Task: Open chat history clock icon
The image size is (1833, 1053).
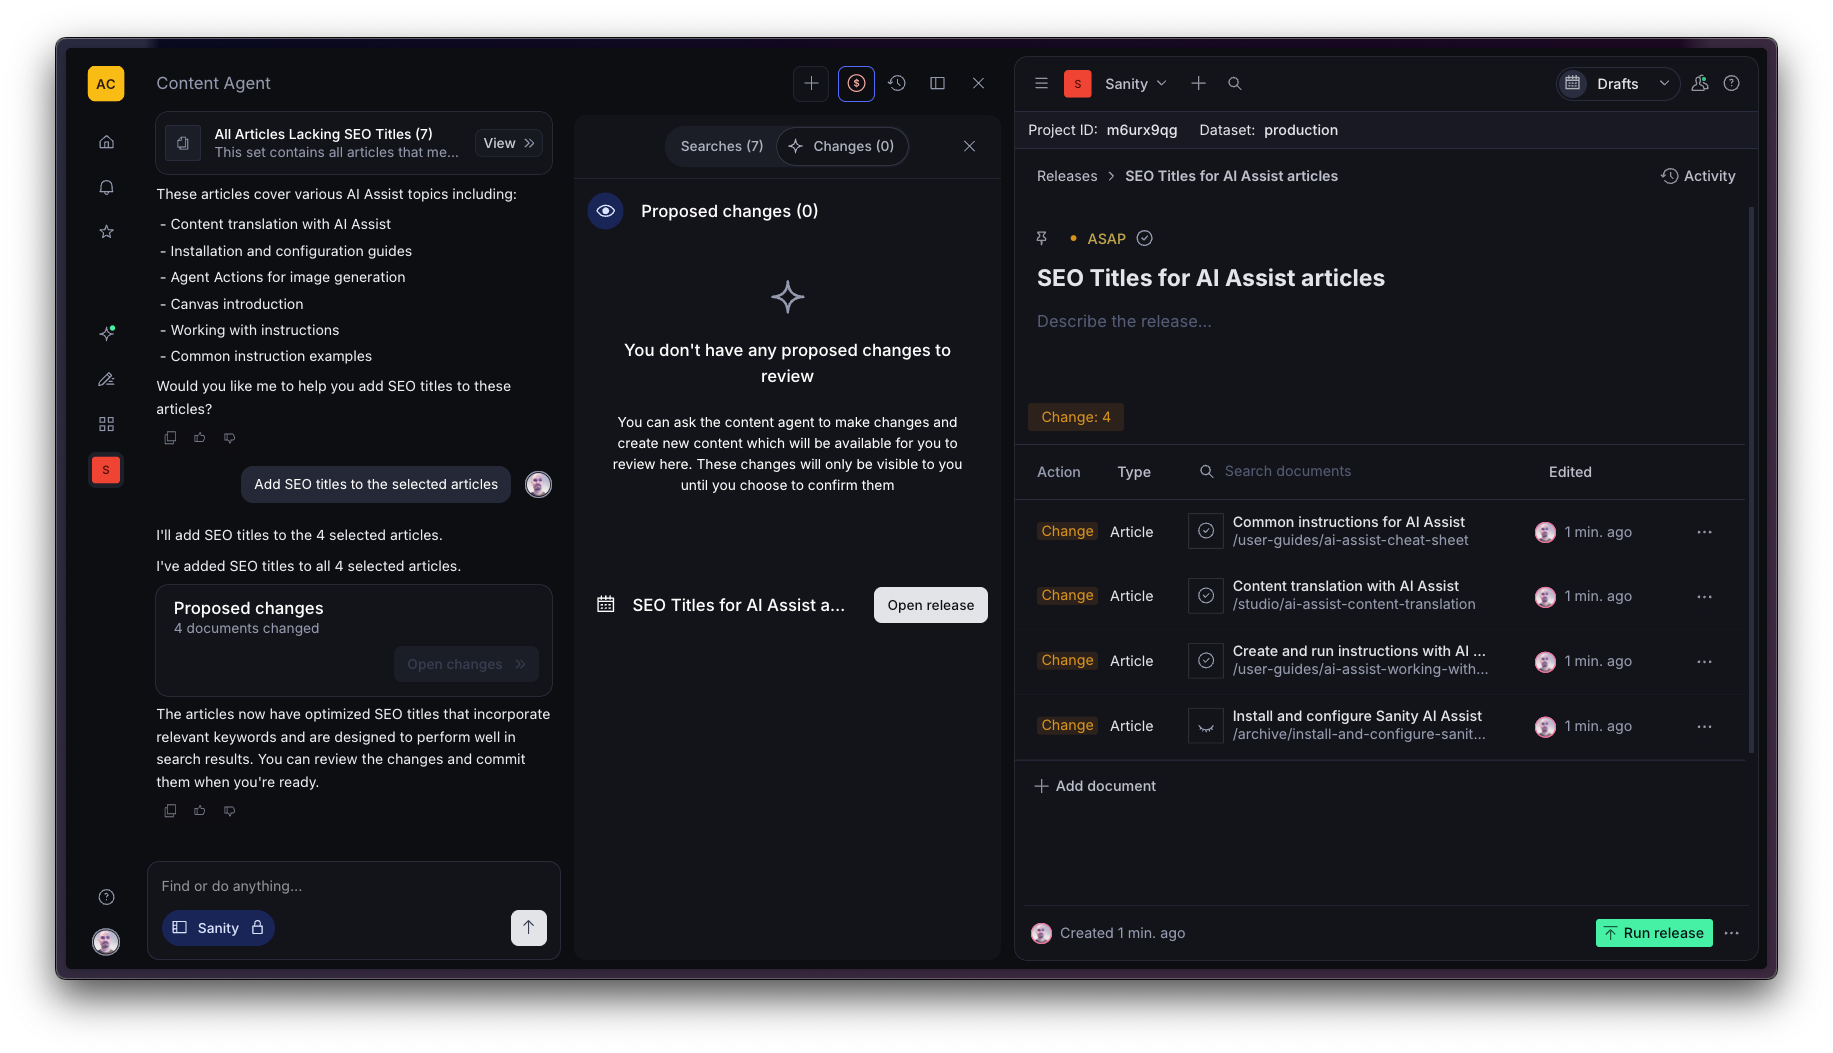Action: (x=897, y=84)
